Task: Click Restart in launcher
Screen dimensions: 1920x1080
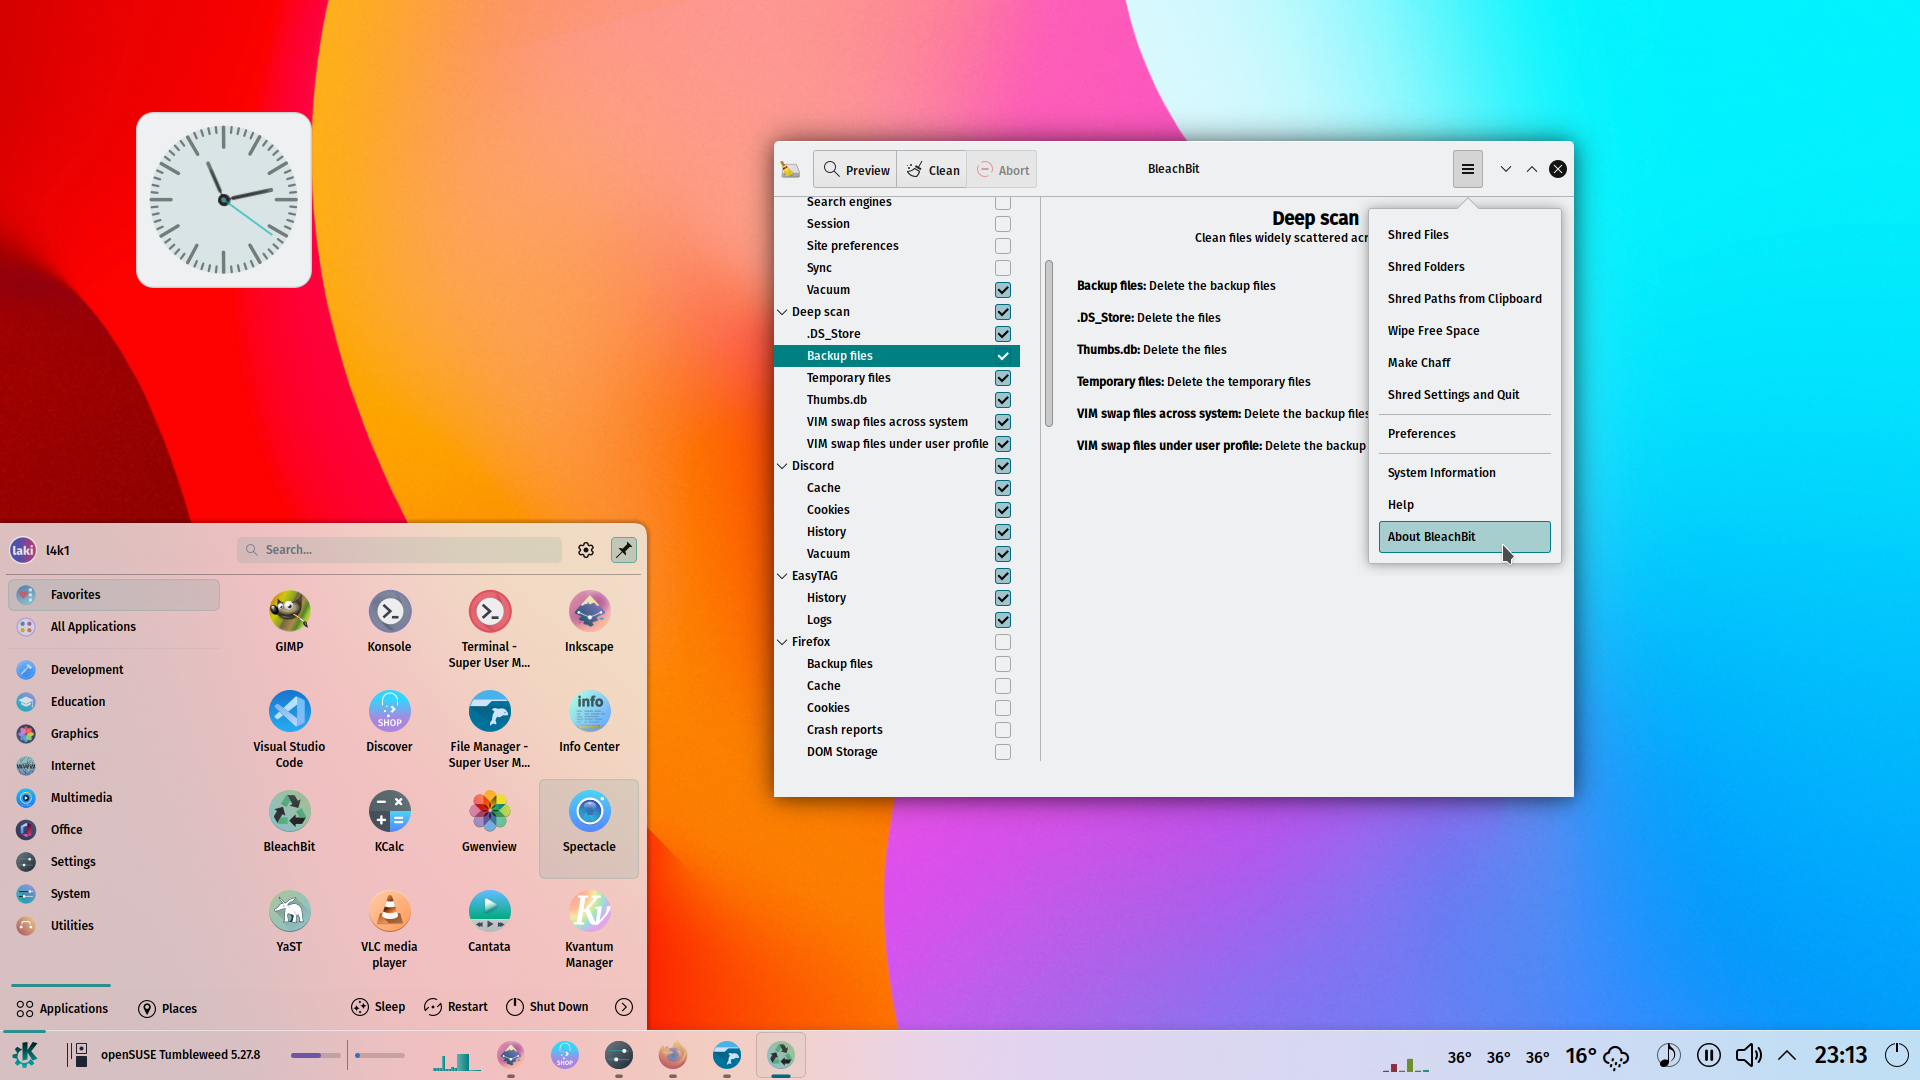Action: 456,1007
